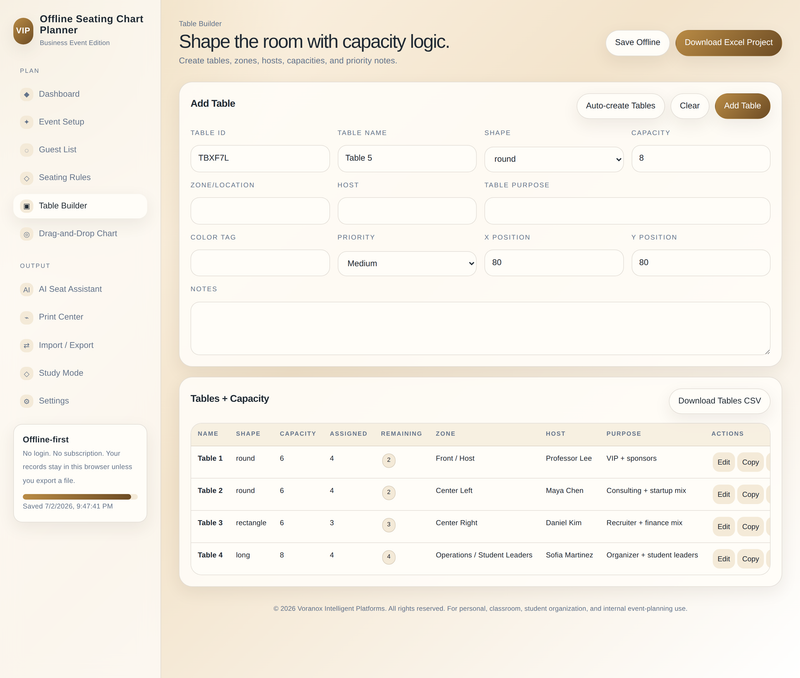
Task: Open Import / Export page
Action: [80, 345]
